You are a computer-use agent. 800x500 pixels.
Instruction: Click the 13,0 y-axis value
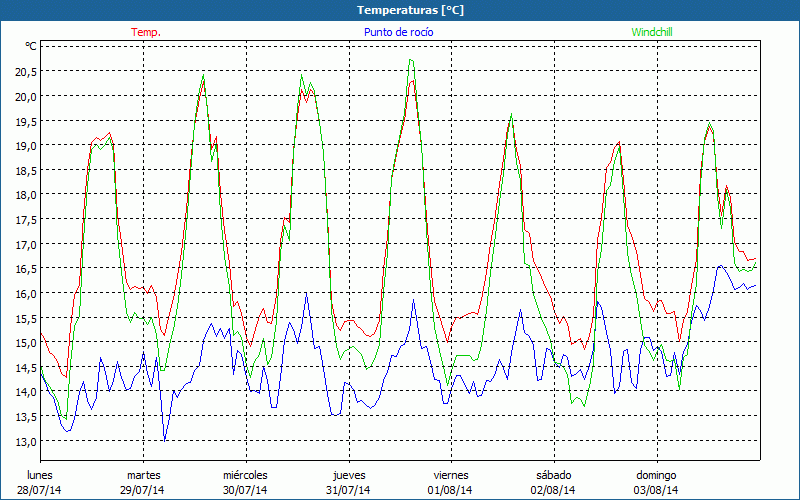click(25, 441)
